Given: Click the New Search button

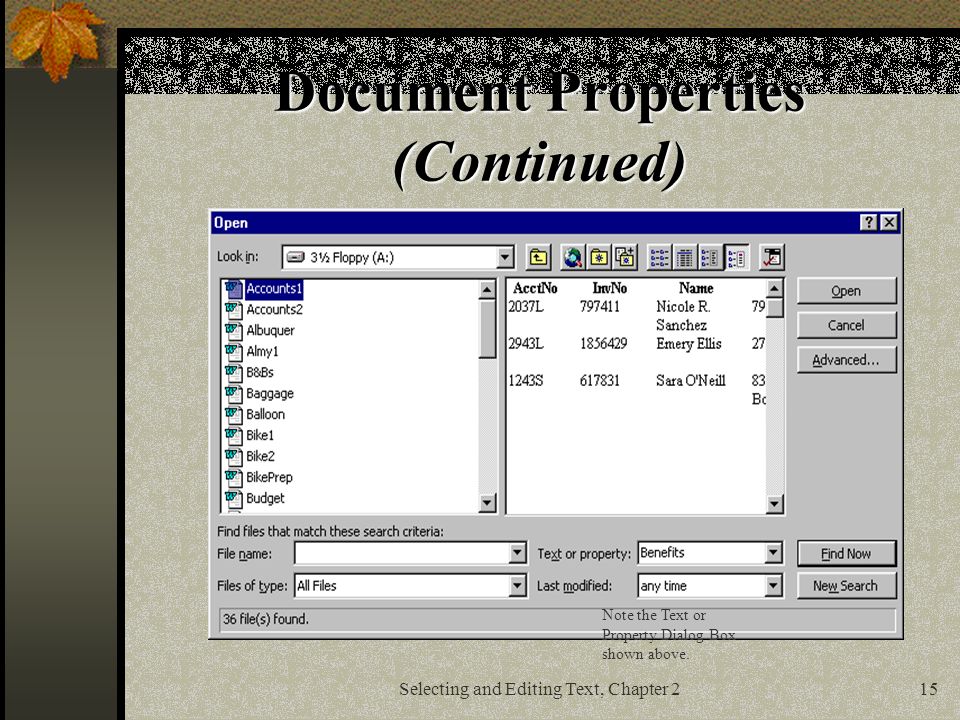Looking at the screenshot, I should [846, 586].
